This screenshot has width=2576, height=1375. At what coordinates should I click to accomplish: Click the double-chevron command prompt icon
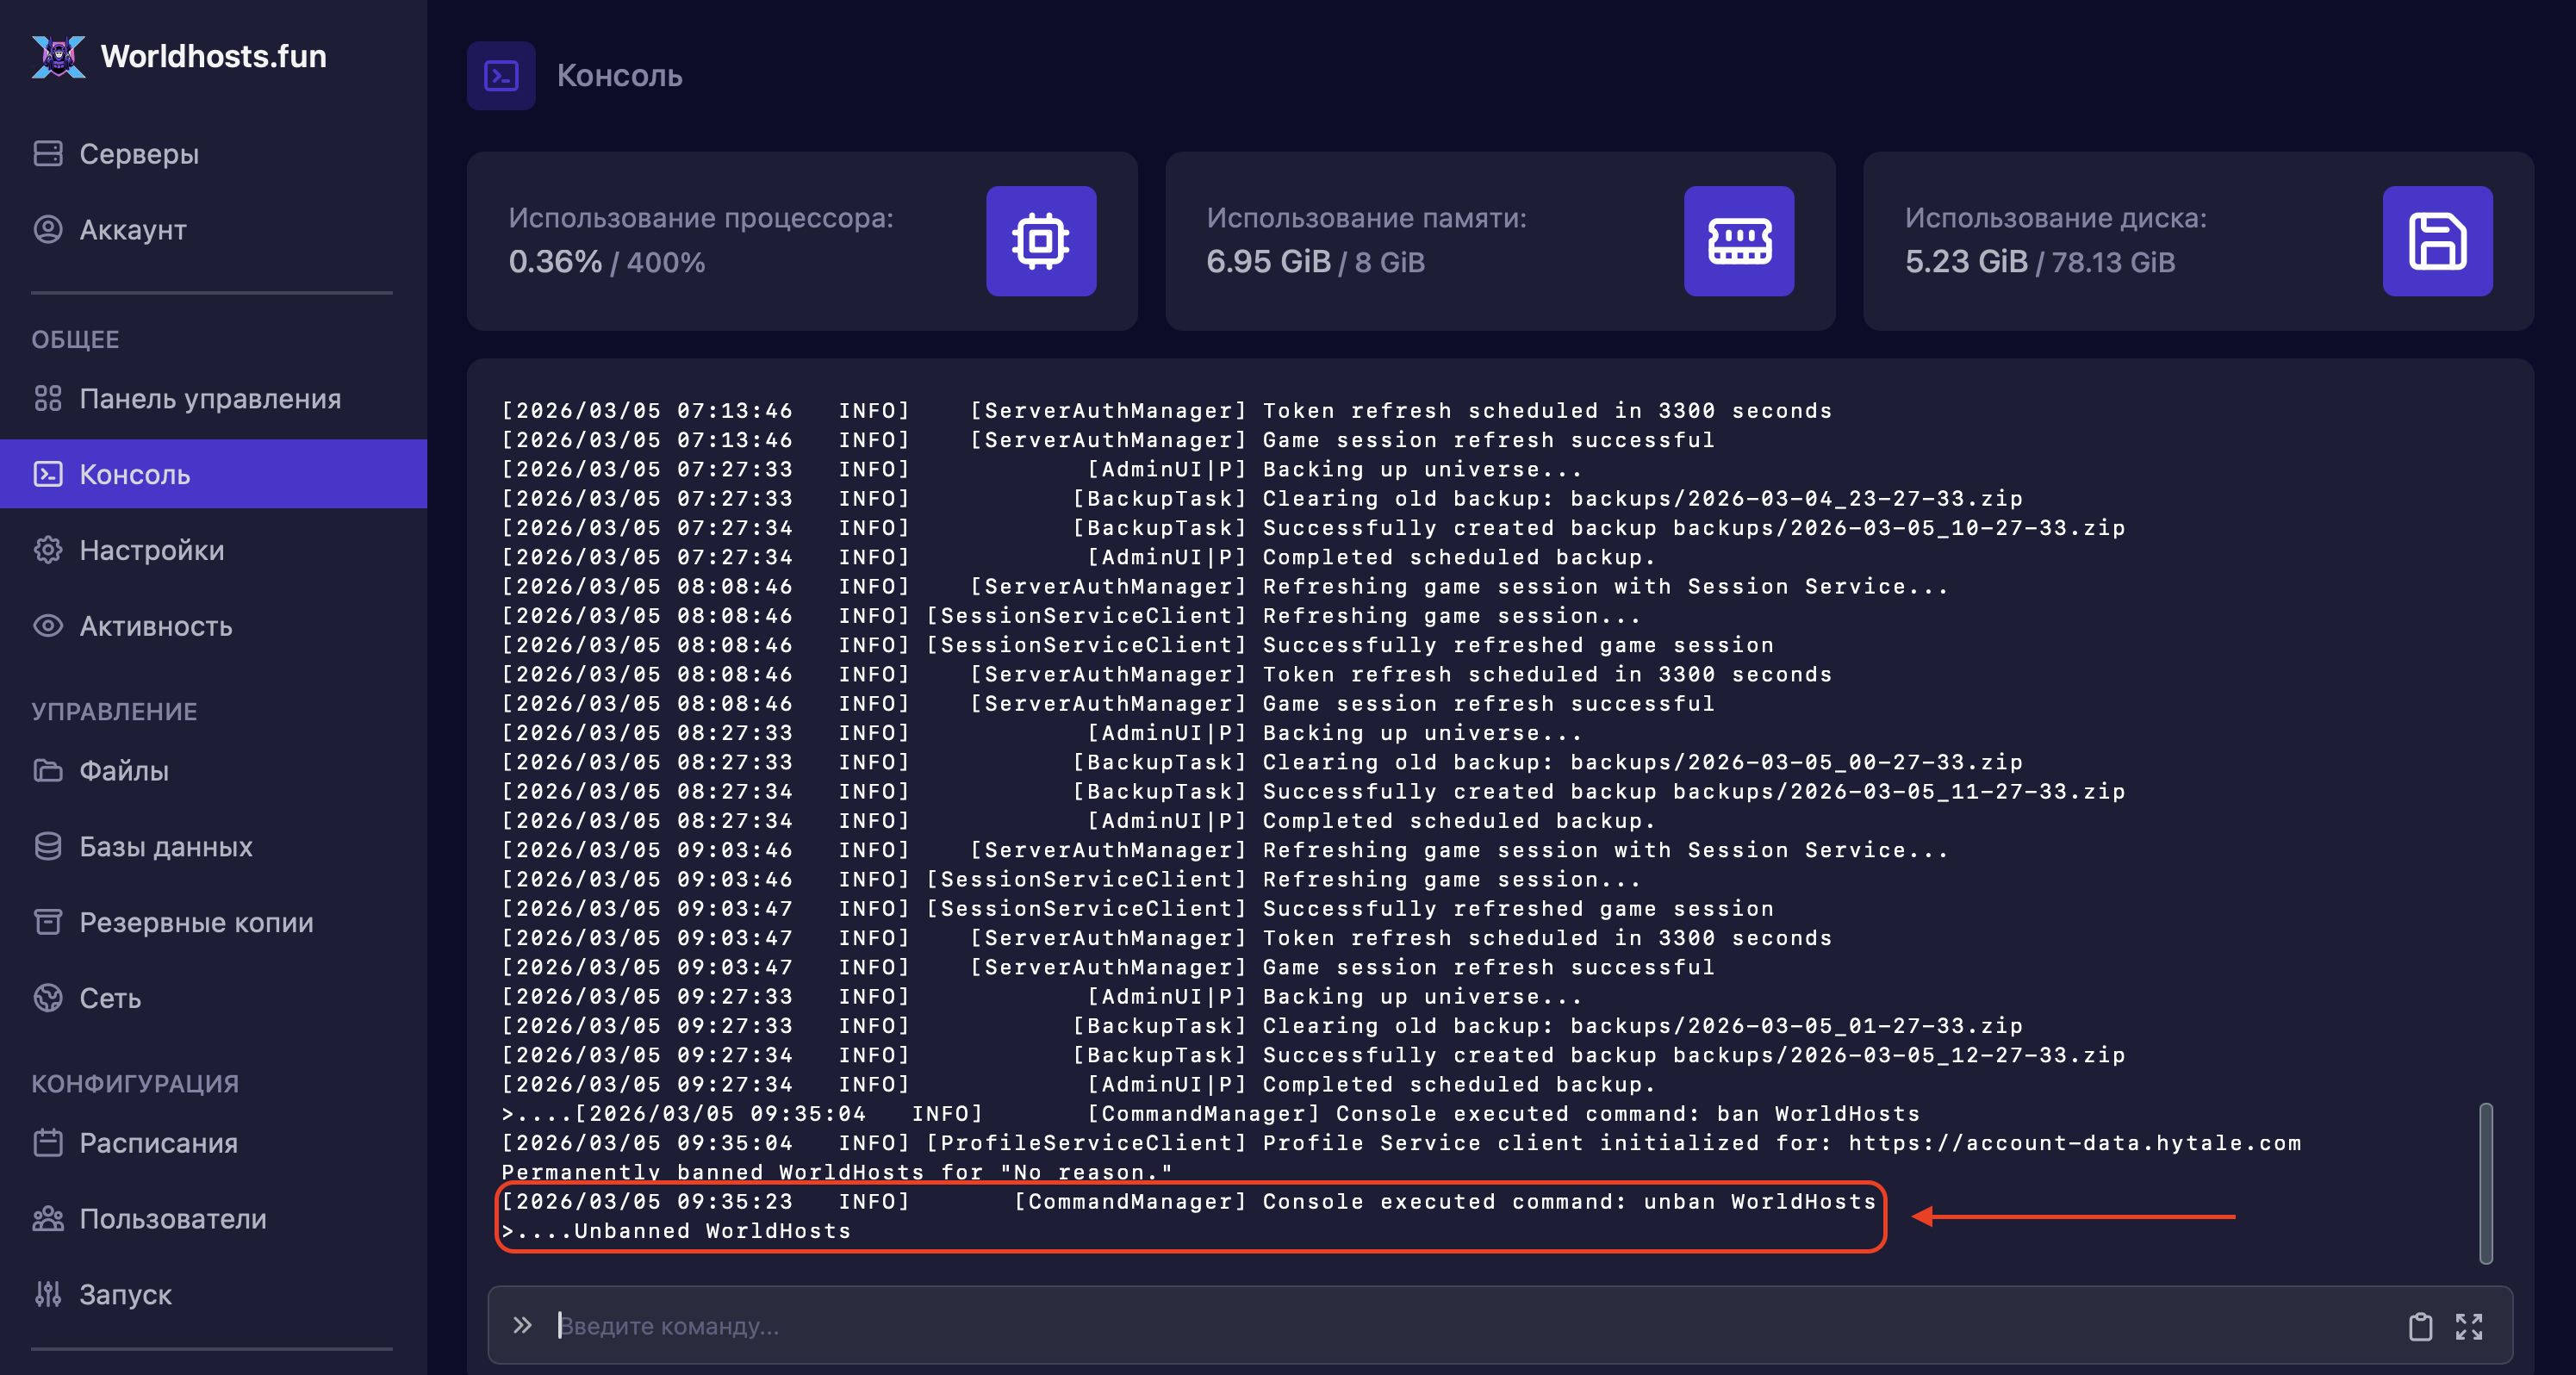click(522, 1325)
